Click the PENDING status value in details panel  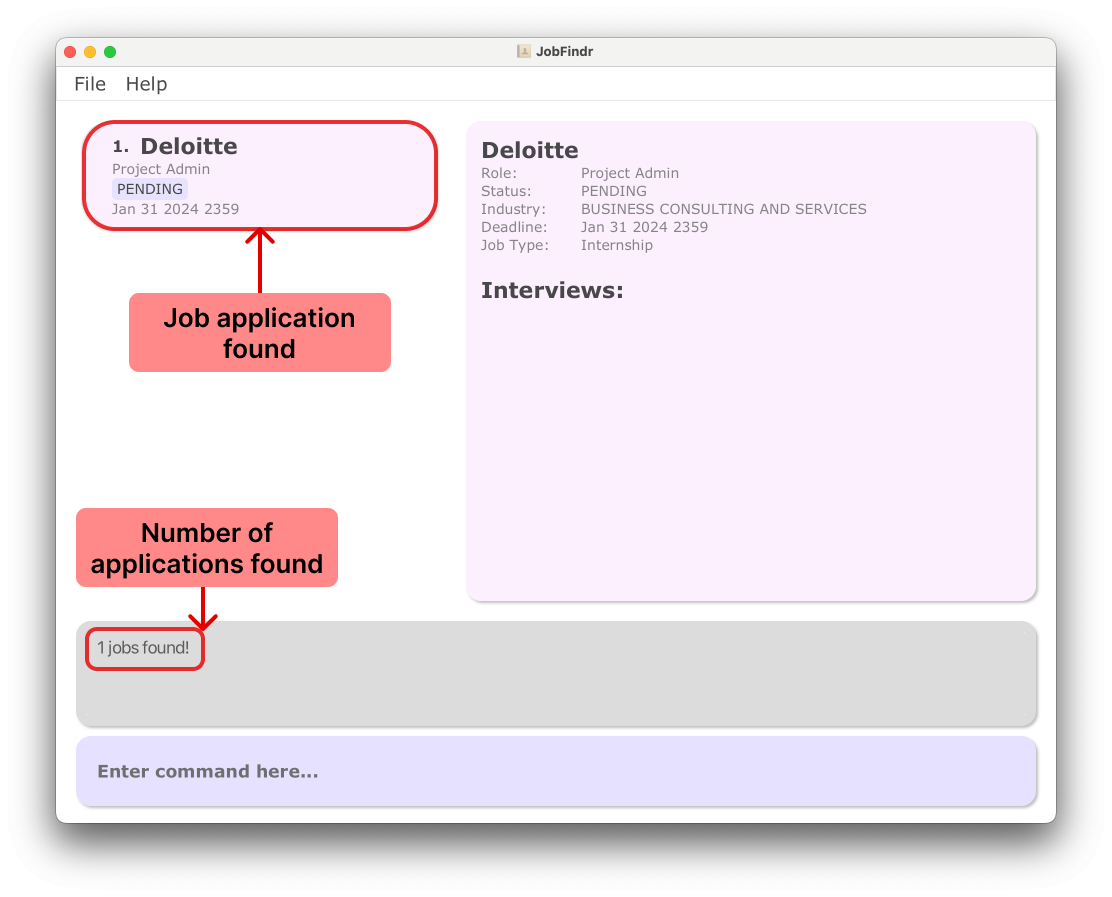coord(613,191)
